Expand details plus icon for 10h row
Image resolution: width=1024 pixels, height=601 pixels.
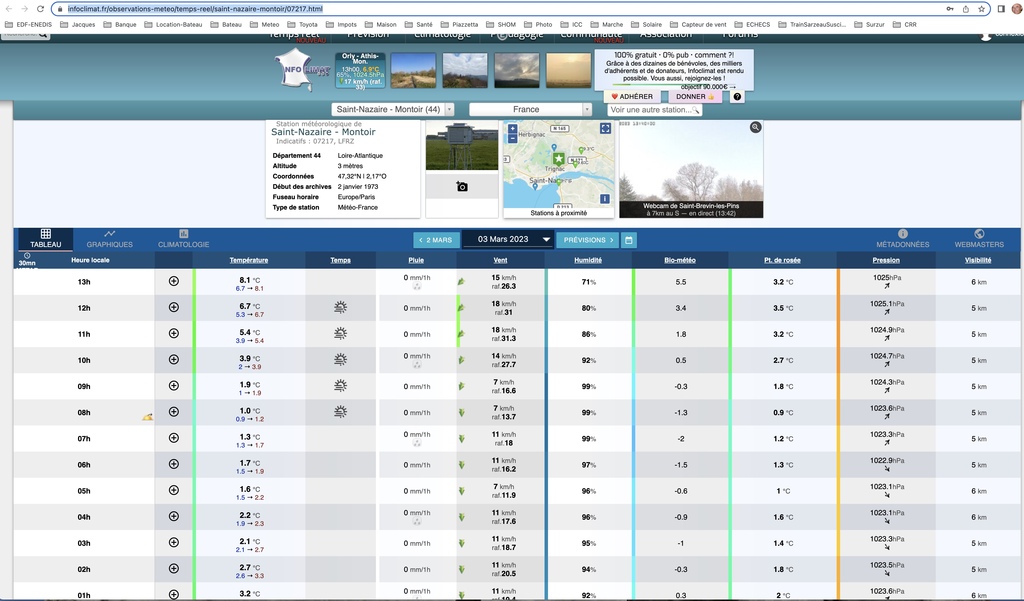coord(174,359)
